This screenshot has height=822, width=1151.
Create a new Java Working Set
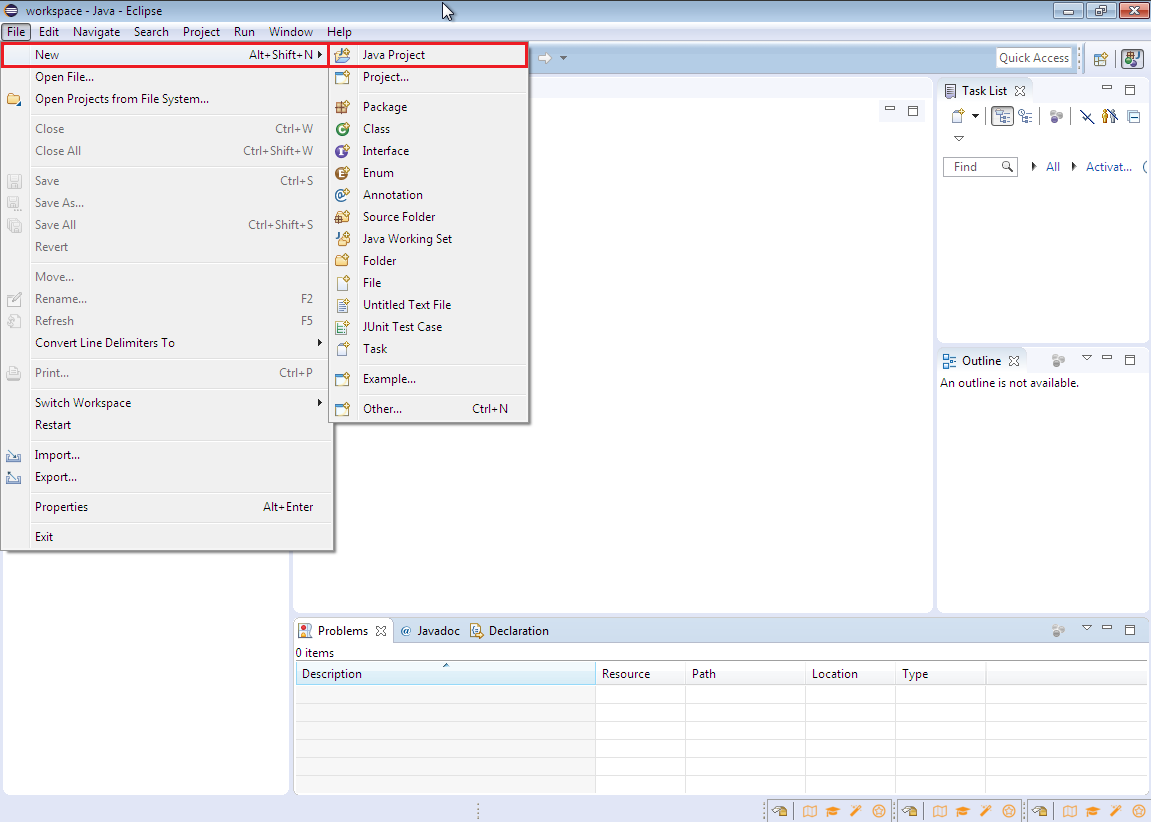[429, 239]
